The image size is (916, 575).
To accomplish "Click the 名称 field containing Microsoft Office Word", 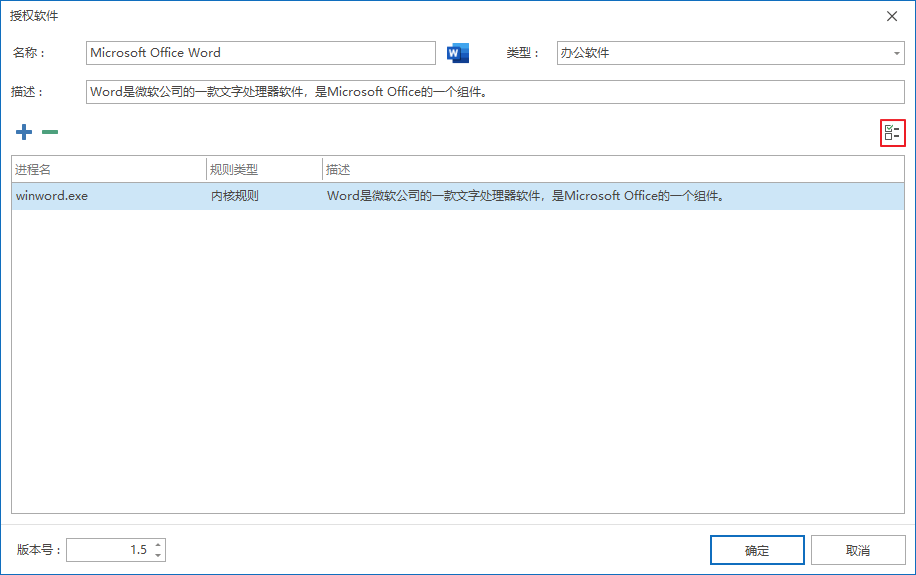I will [261, 53].
